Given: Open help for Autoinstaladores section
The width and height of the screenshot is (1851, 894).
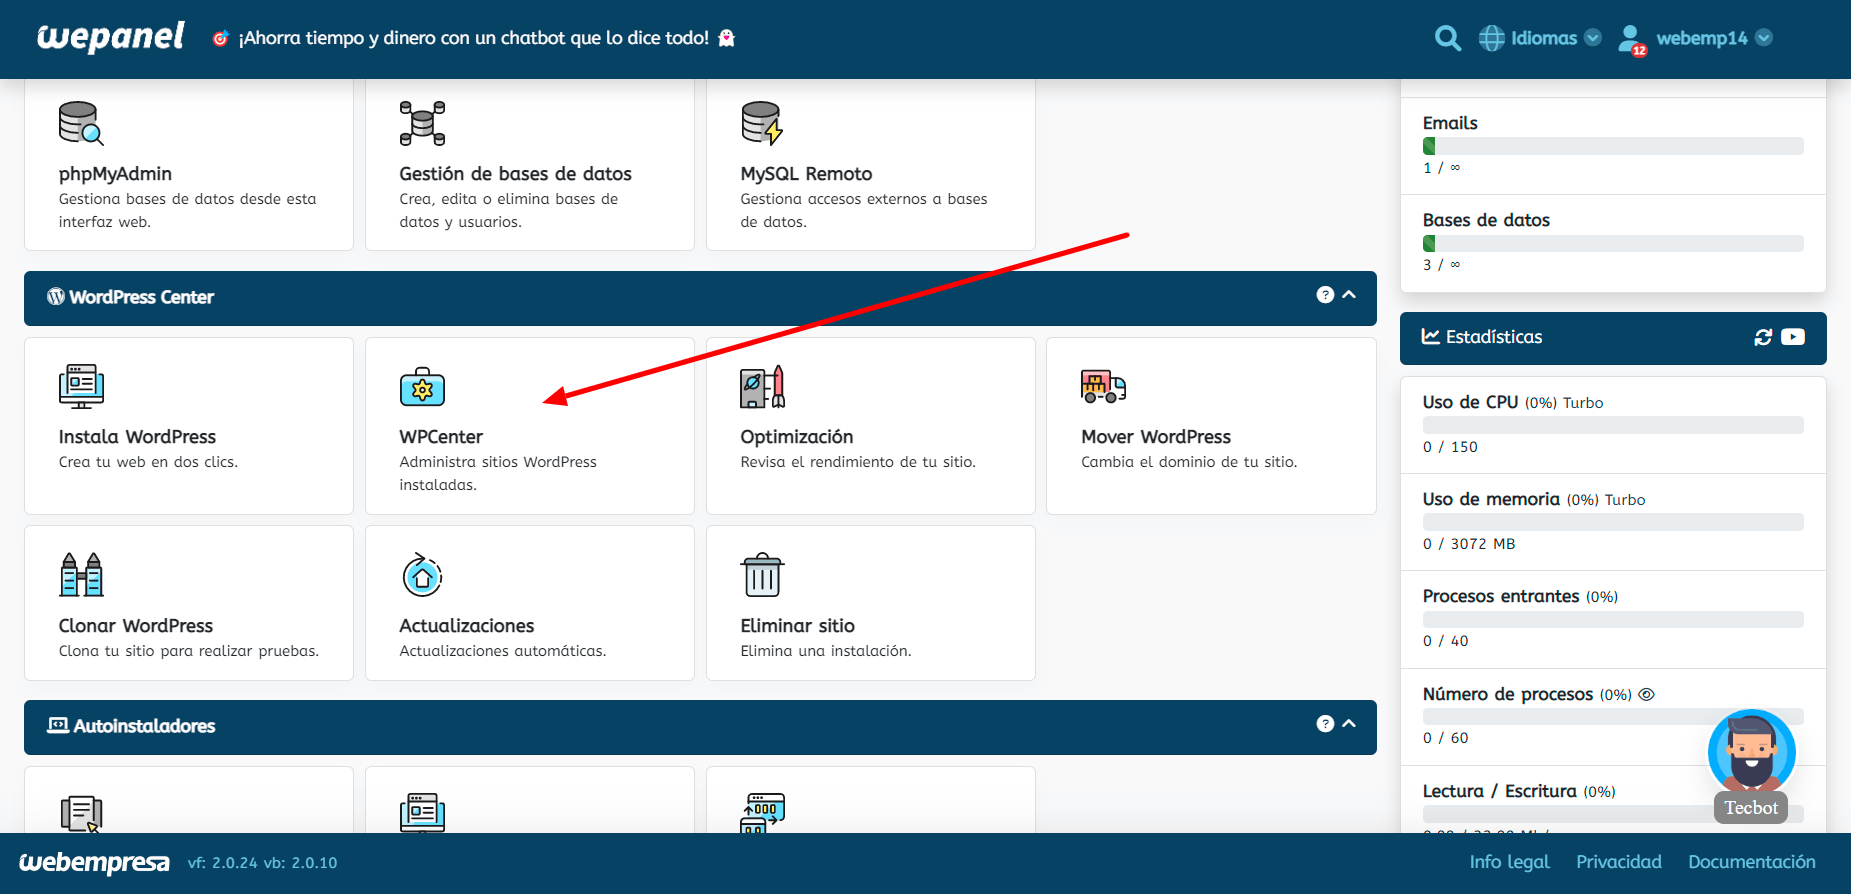Looking at the screenshot, I should (1325, 724).
